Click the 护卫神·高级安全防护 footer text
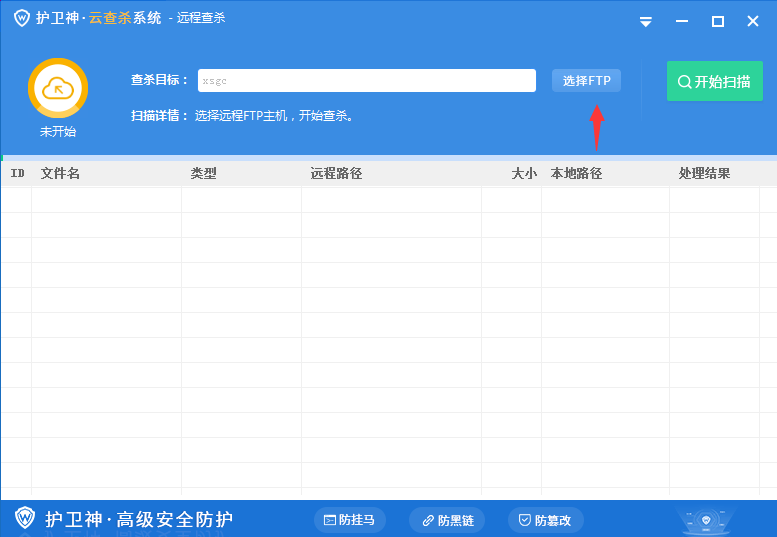This screenshot has width=777, height=537. pyautogui.click(x=139, y=519)
